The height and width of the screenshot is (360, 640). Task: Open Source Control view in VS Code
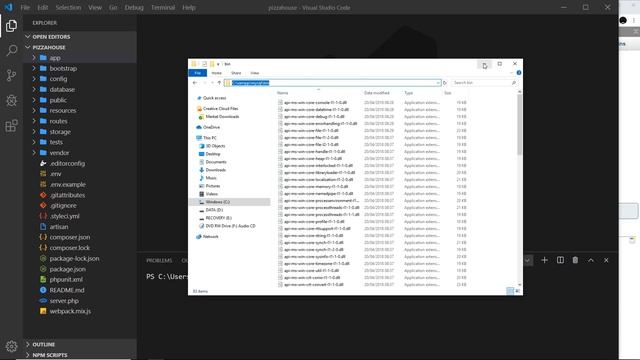tap(11, 76)
